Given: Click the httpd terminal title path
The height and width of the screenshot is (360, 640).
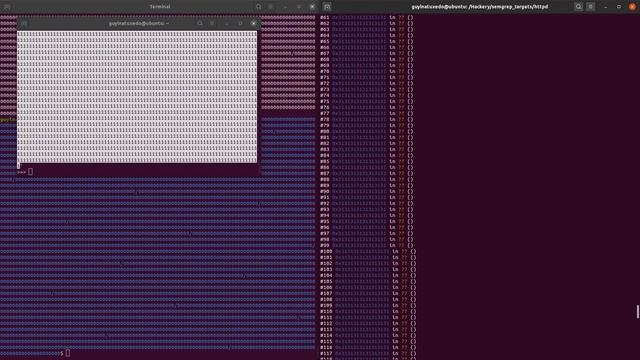Looking at the screenshot, I should [480, 7].
